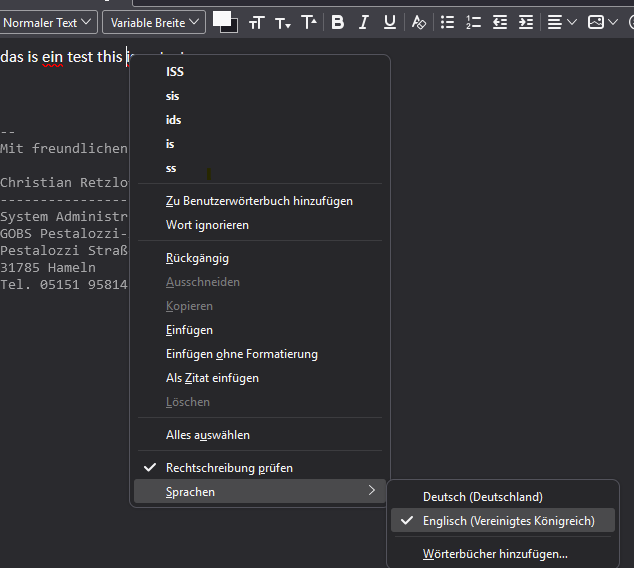634x568 pixels.
Task: Click Einfügen in the context menu
Action: point(260,330)
